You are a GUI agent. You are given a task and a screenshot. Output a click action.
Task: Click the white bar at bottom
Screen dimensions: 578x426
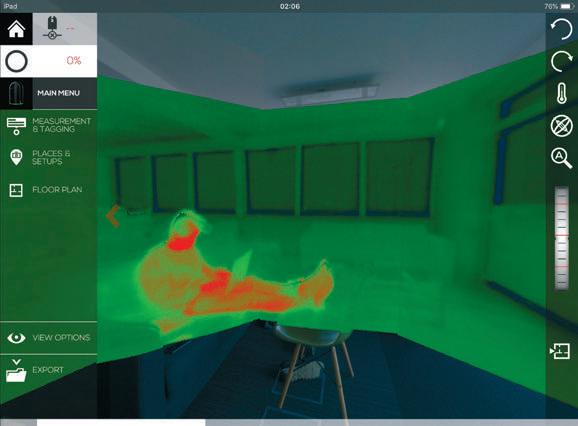pyautogui.click(x=121, y=422)
